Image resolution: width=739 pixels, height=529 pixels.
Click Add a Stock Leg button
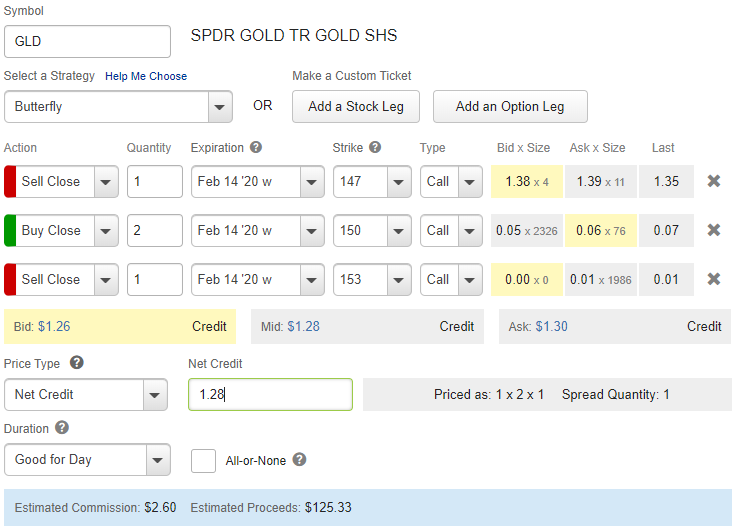tap(356, 107)
